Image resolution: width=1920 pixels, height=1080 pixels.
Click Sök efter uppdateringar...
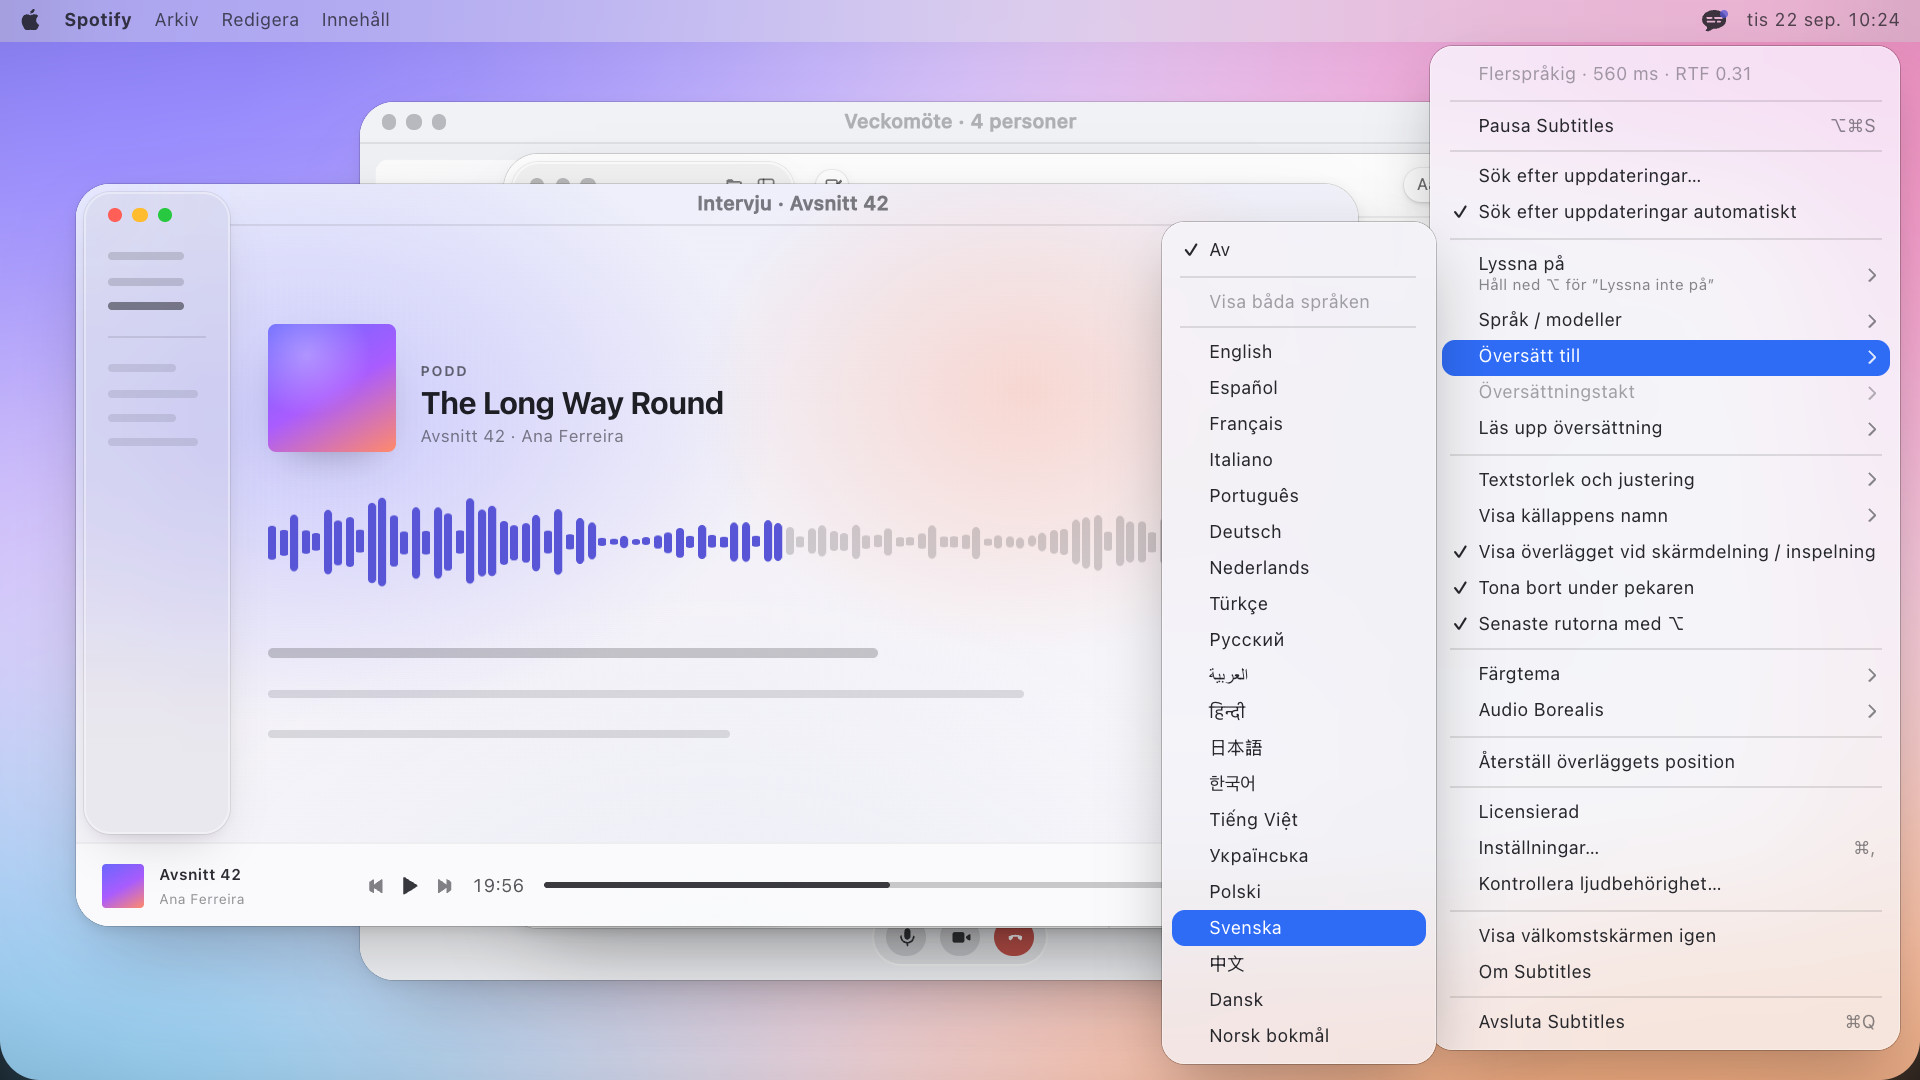1665,176
